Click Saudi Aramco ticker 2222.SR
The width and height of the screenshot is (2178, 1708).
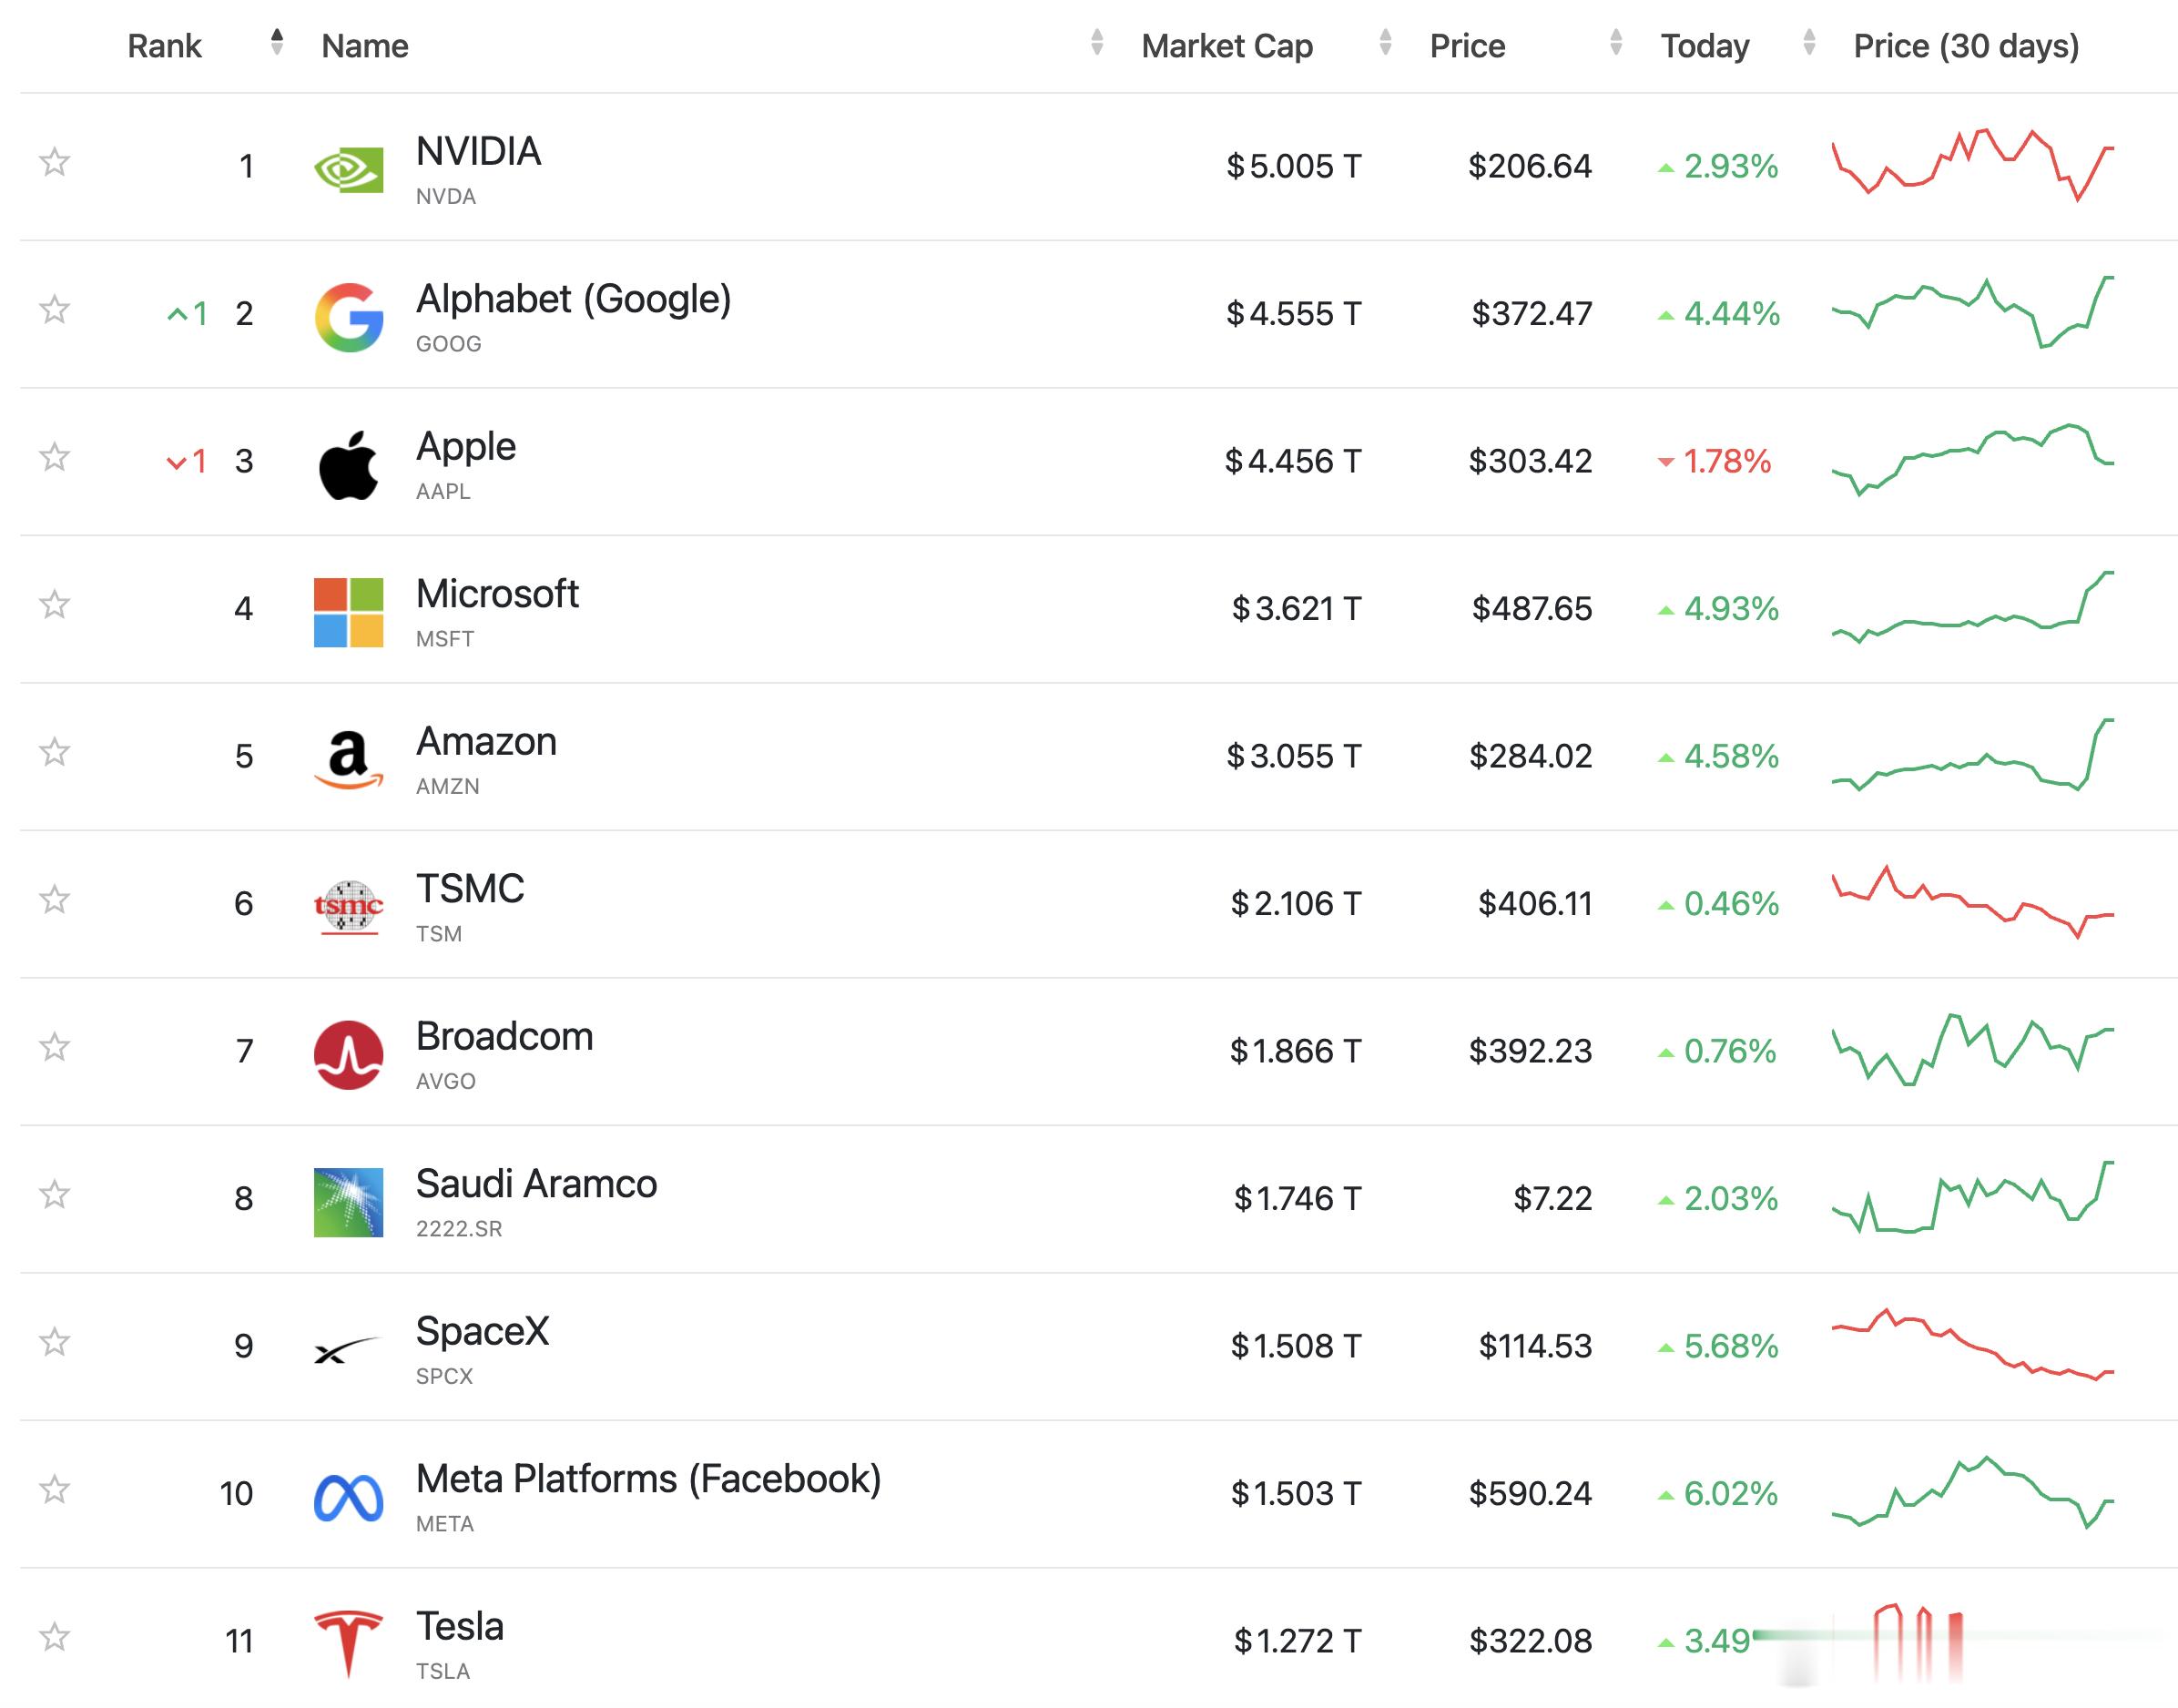(x=459, y=1229)
